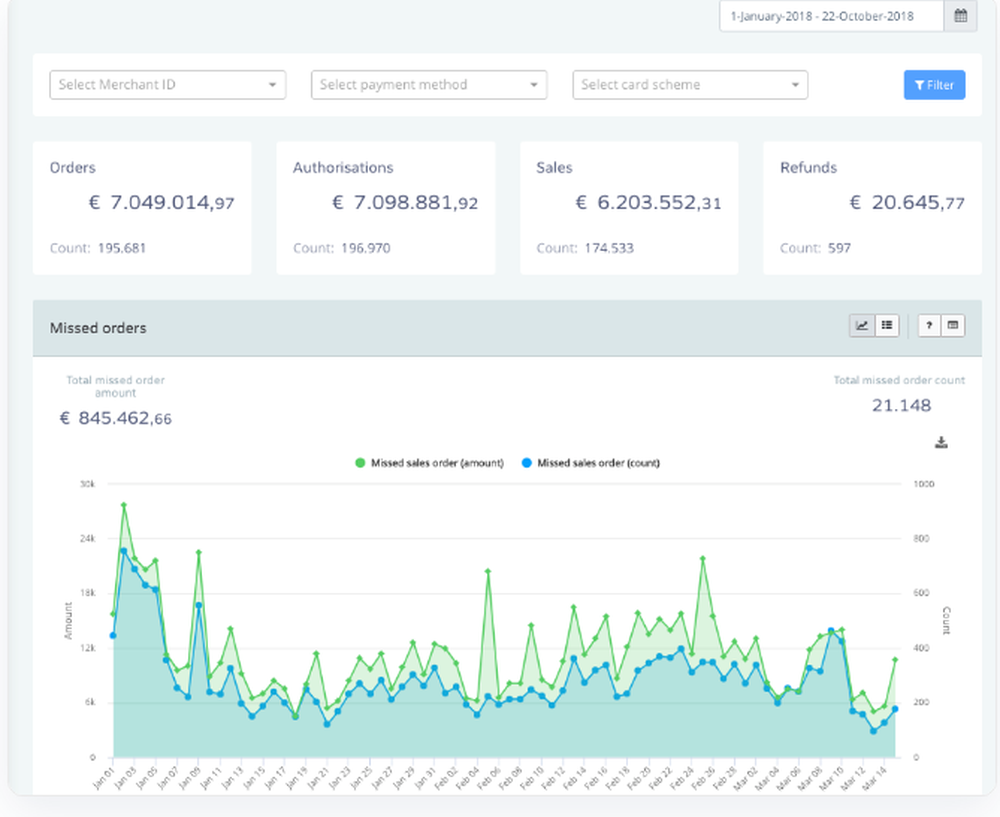1000x817 pixels.
Task: Click the Jan 01 date axis label
Action: 103,777
